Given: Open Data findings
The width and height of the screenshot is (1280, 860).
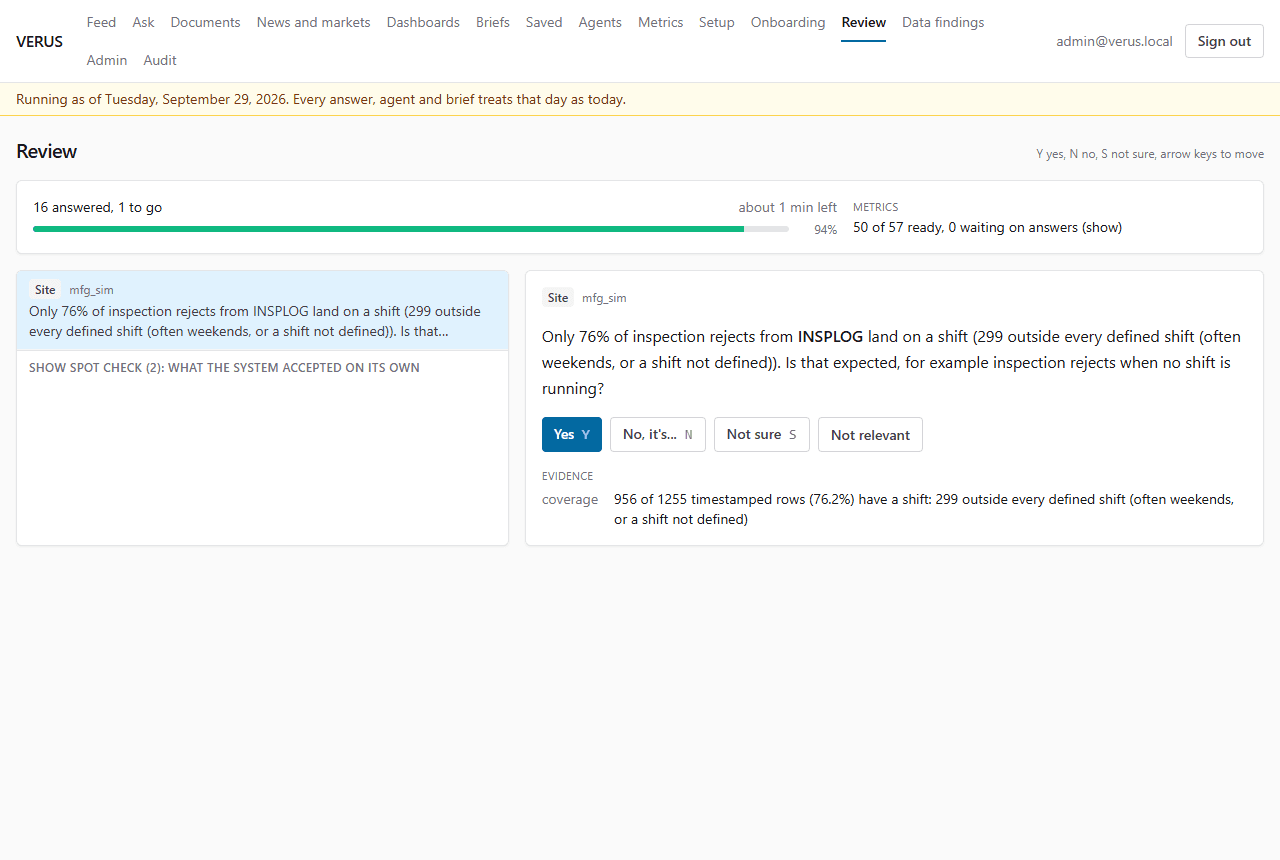Looking at the screenshot, I should pyautogui.click(x=943, y=22).
